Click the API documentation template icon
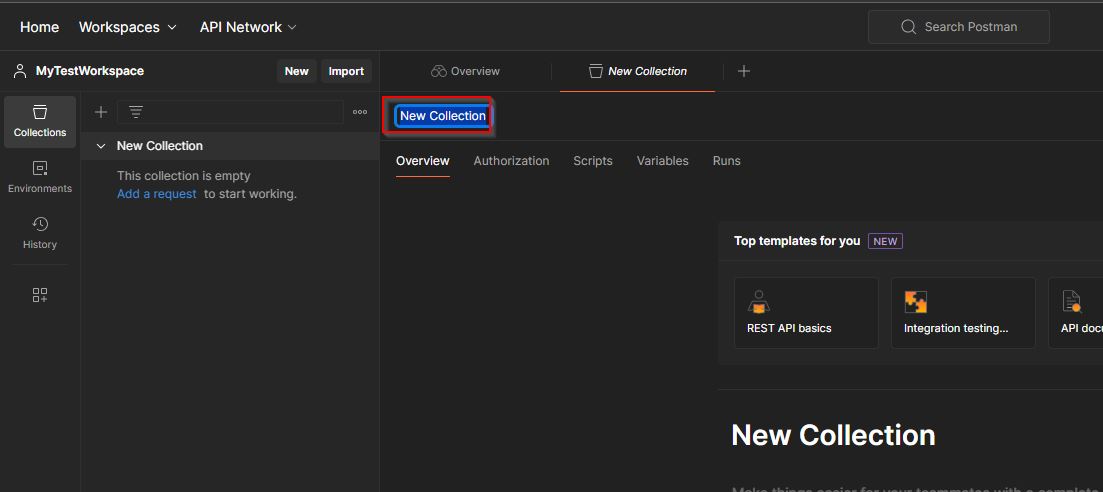This screenshot has width=1103, height=492. [x=1071, y=302]
